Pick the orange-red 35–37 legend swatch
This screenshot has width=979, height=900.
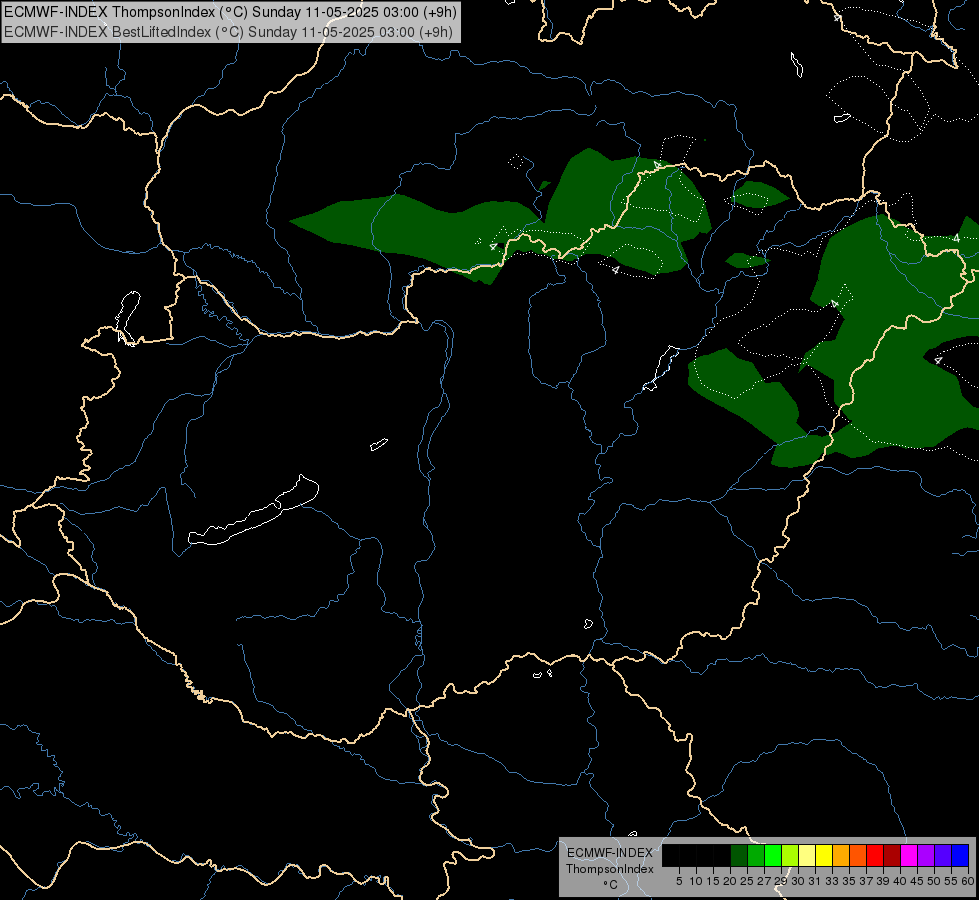pos(858,856)
